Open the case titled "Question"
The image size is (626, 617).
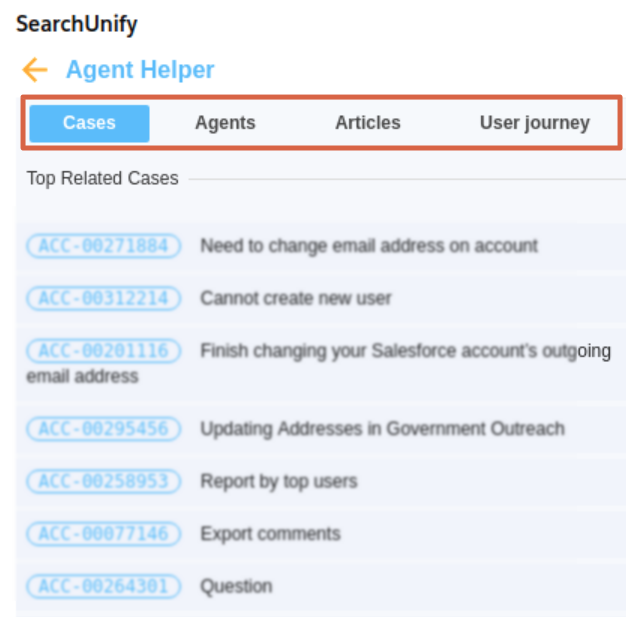pos(236,586)
